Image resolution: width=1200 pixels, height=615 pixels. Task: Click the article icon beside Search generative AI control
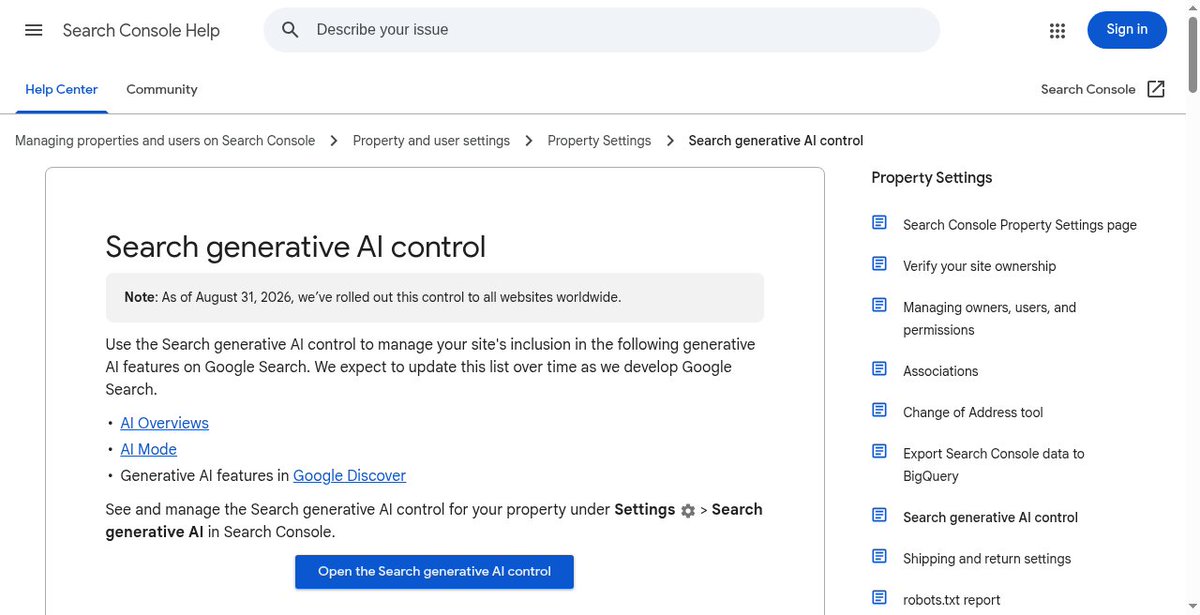[x=879, y=515]
